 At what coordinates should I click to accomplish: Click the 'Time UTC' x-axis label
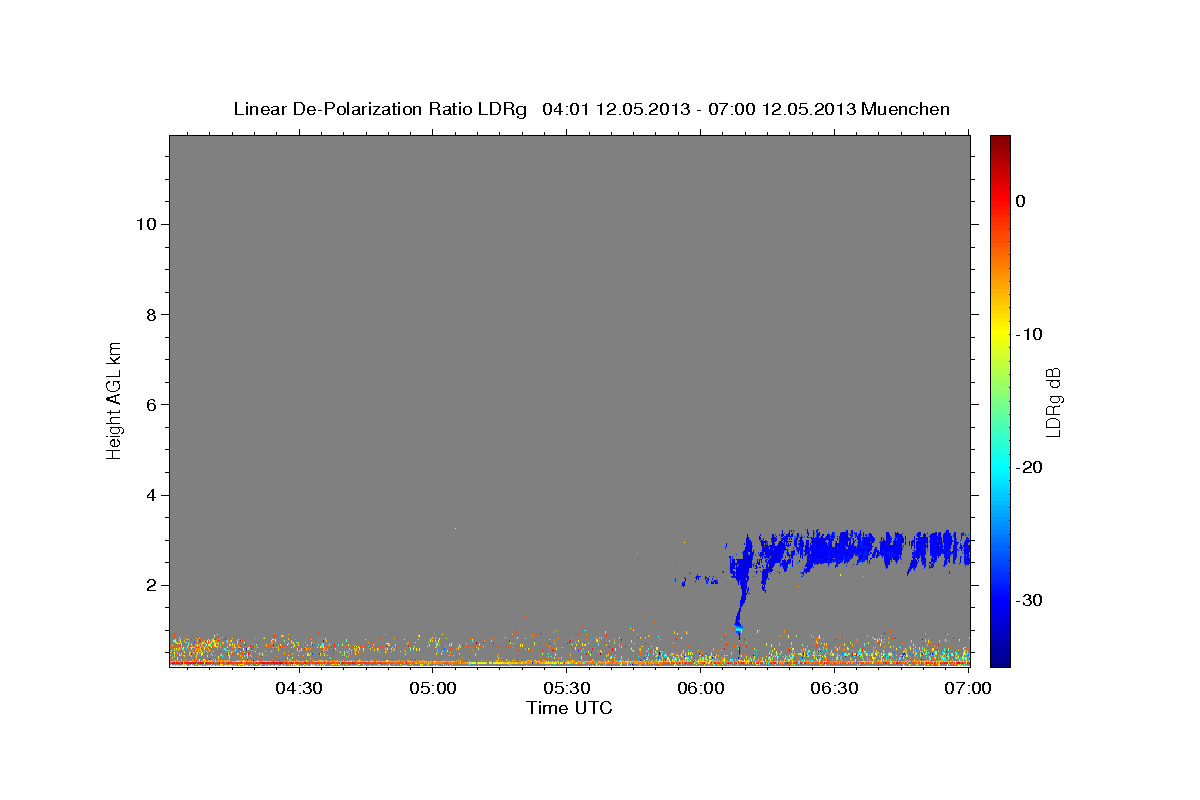[569, 708]
